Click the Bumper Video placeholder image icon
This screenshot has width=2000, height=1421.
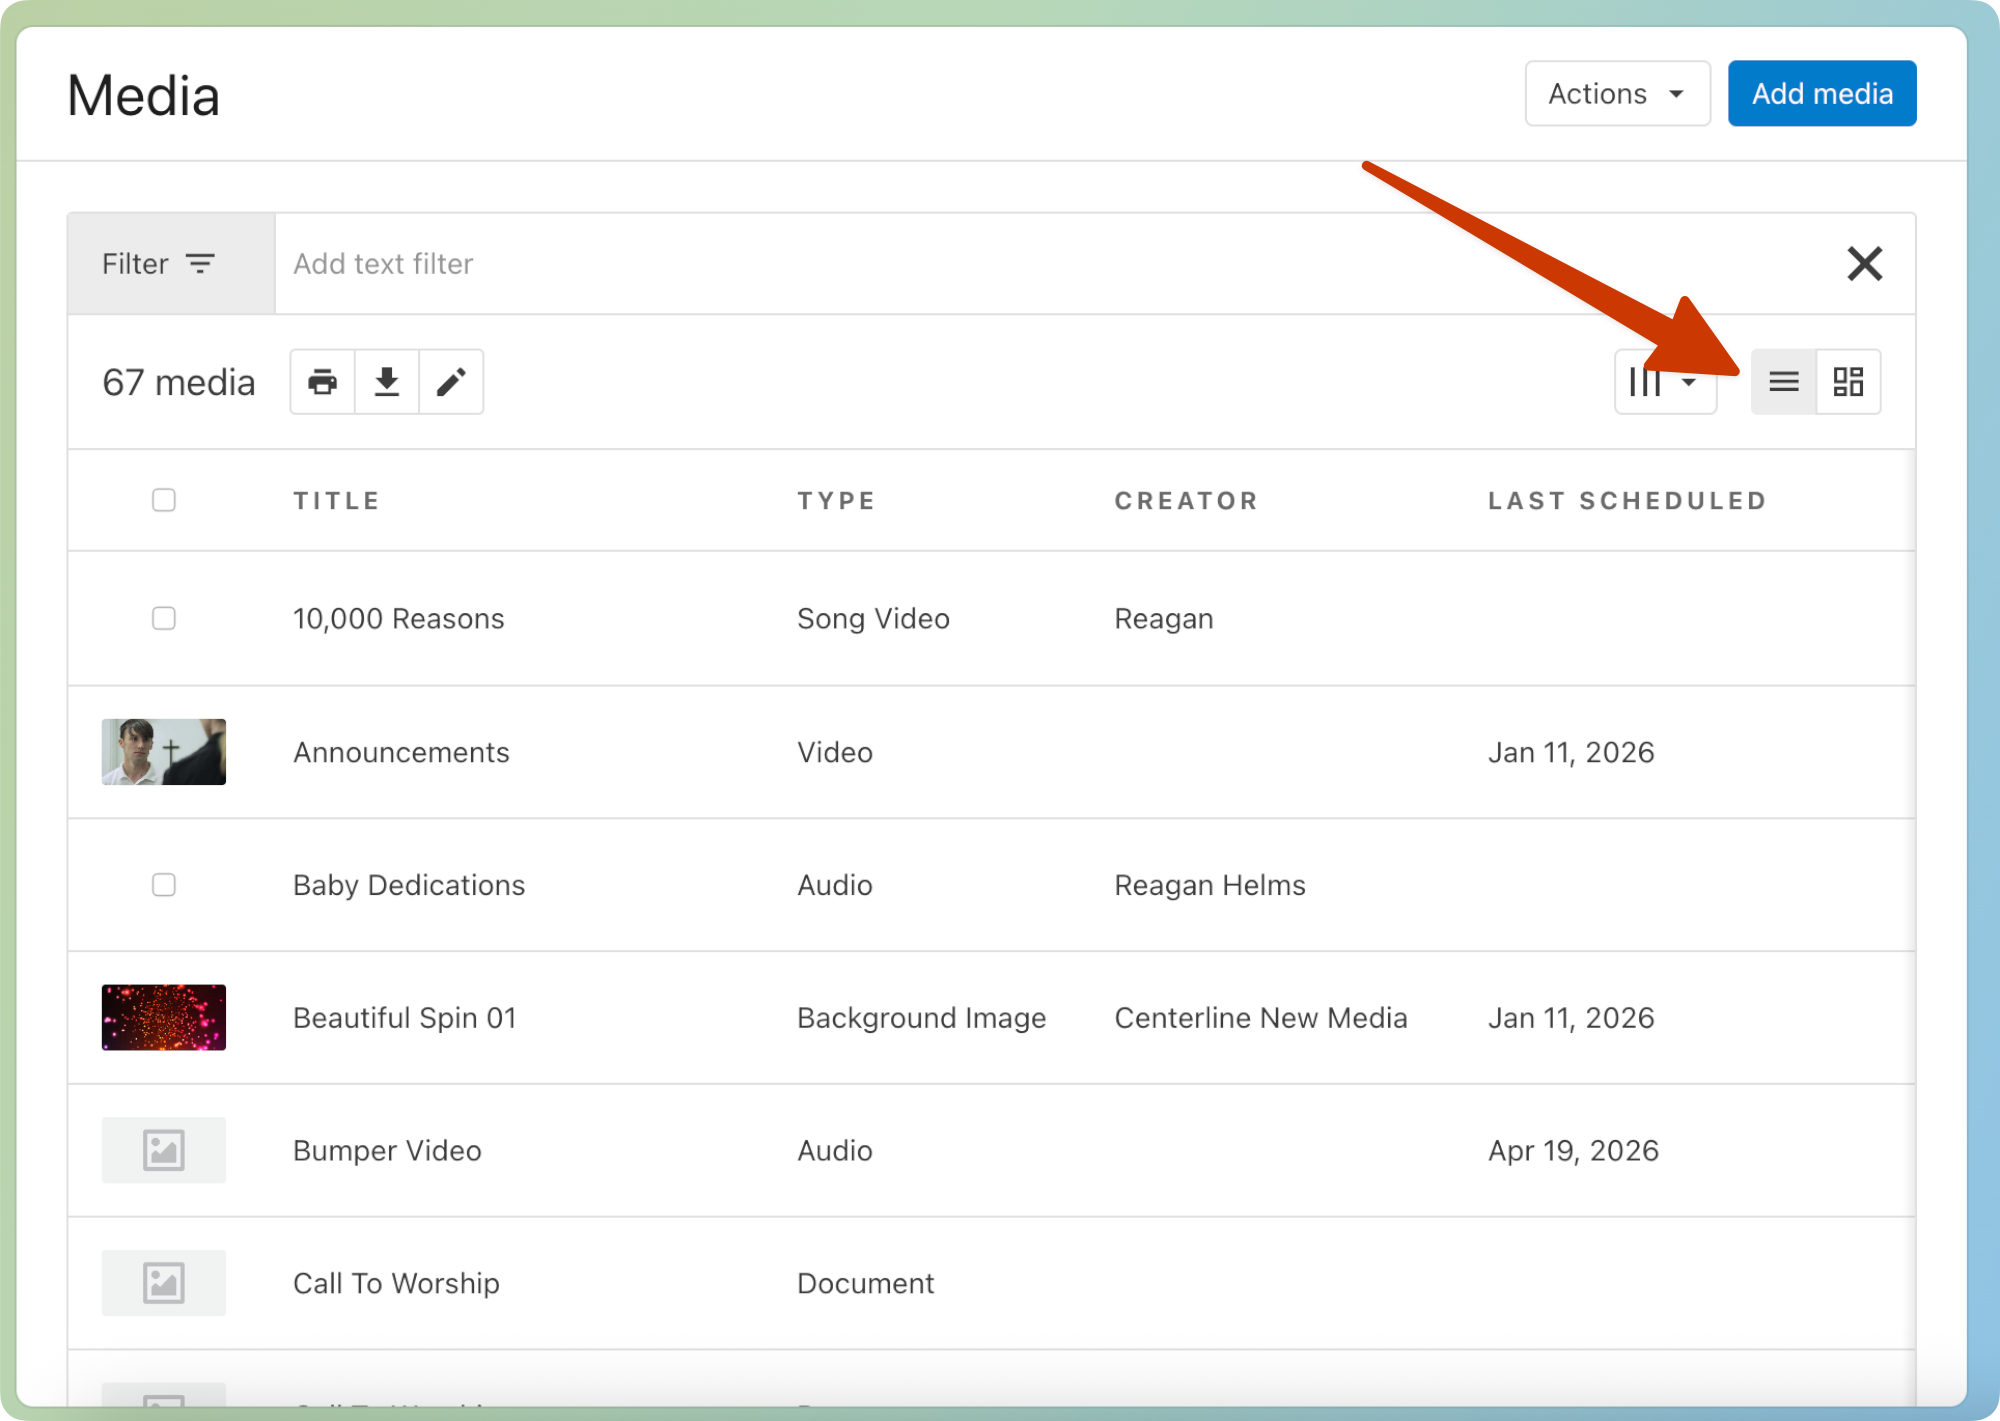tap(164, 1150)
